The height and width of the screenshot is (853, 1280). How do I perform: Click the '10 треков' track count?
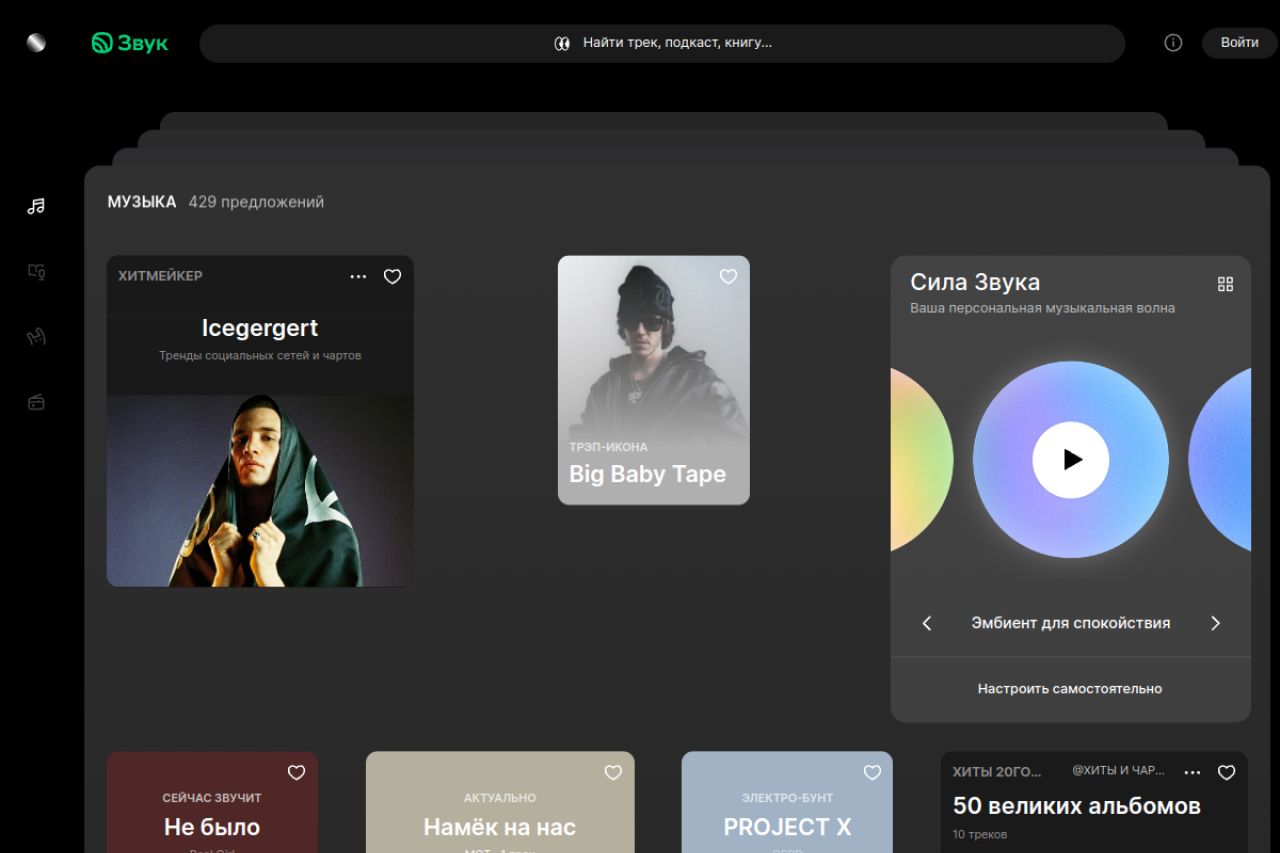(980, 834)
